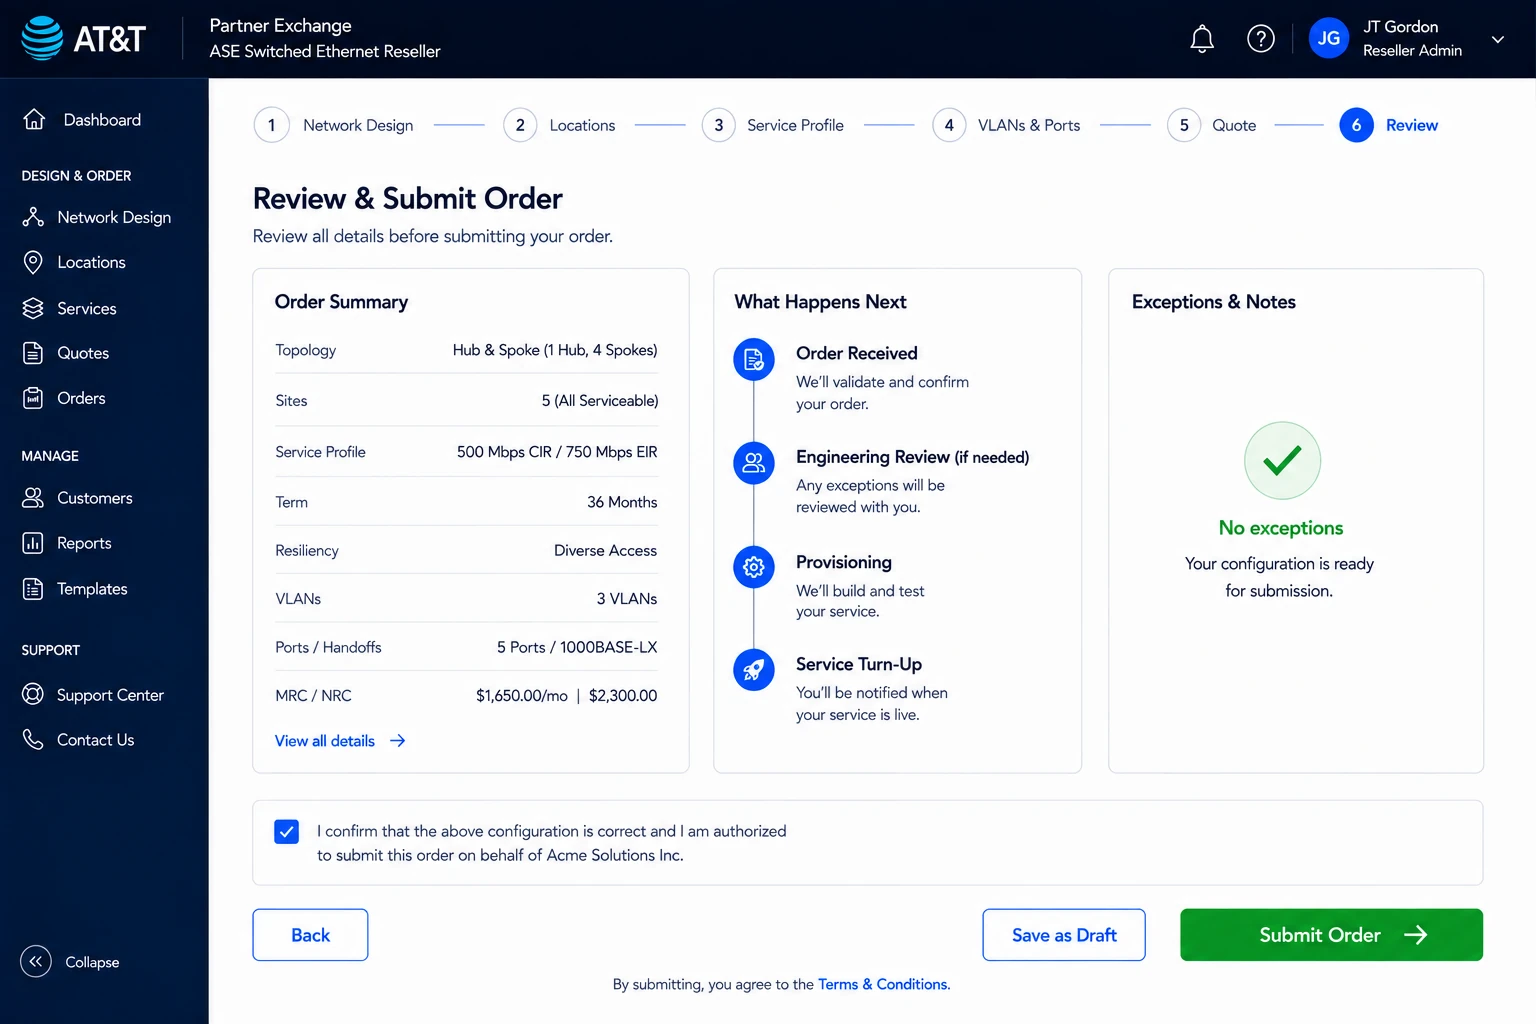Click the 'No exceptions' status text
The width and height of the screenshot is (1536, 1024).
pyautogui.click(x=1281, y=528)
